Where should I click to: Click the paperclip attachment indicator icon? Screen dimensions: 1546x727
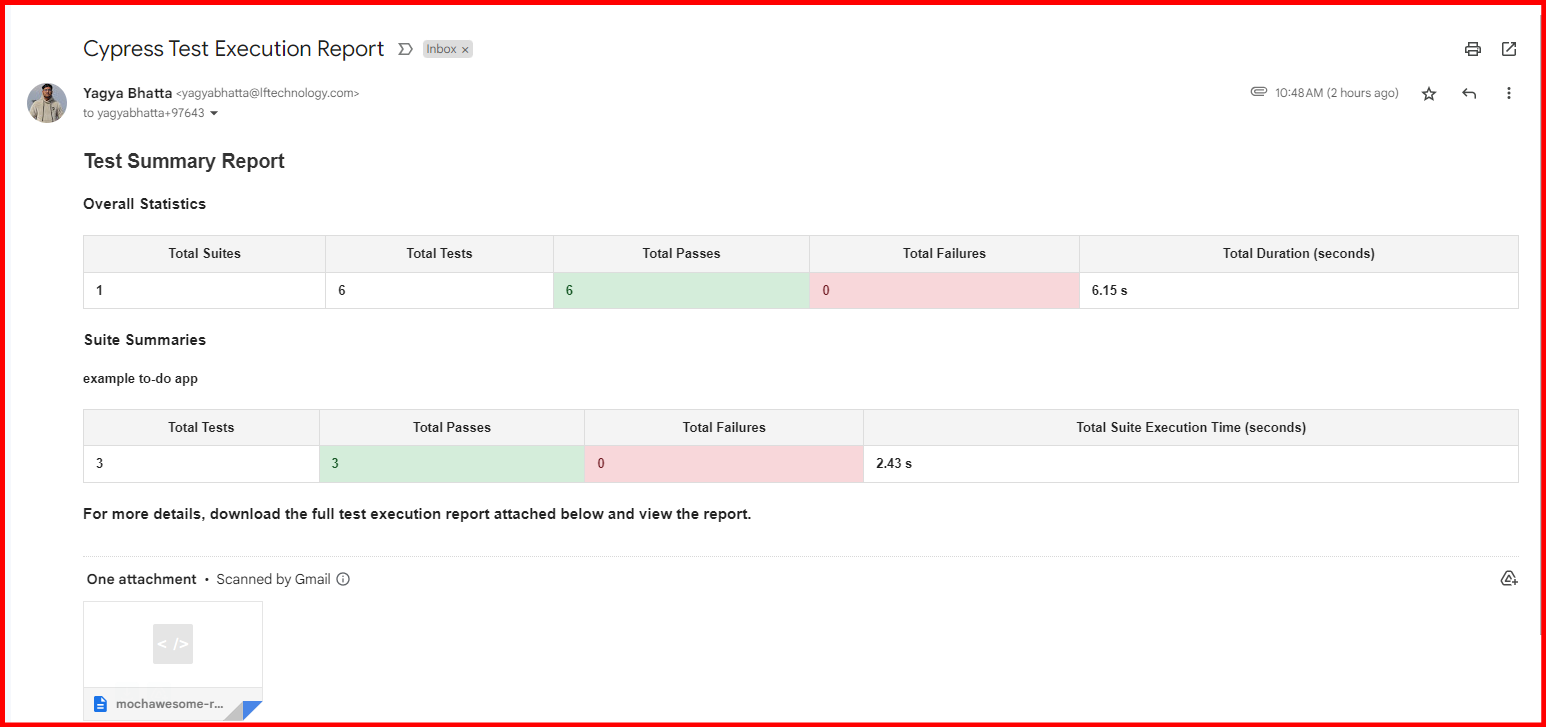tap(1259, 92)
